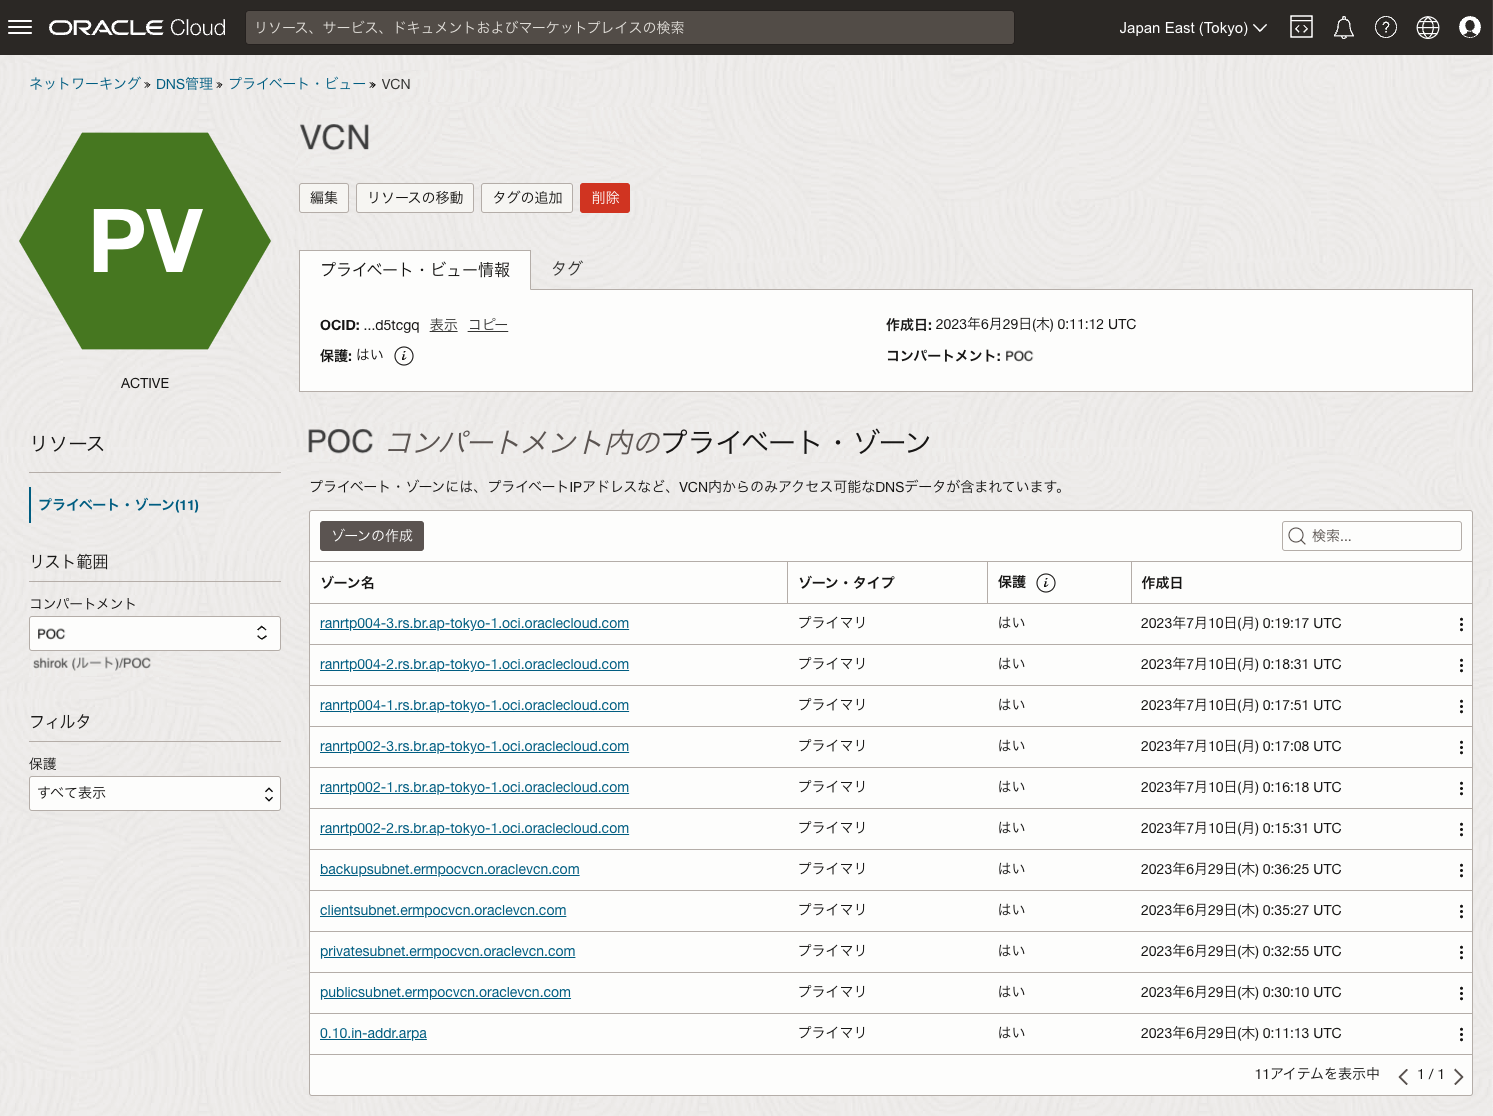
Task: Click the リソースの移動 button
Action: coord(415,198)
